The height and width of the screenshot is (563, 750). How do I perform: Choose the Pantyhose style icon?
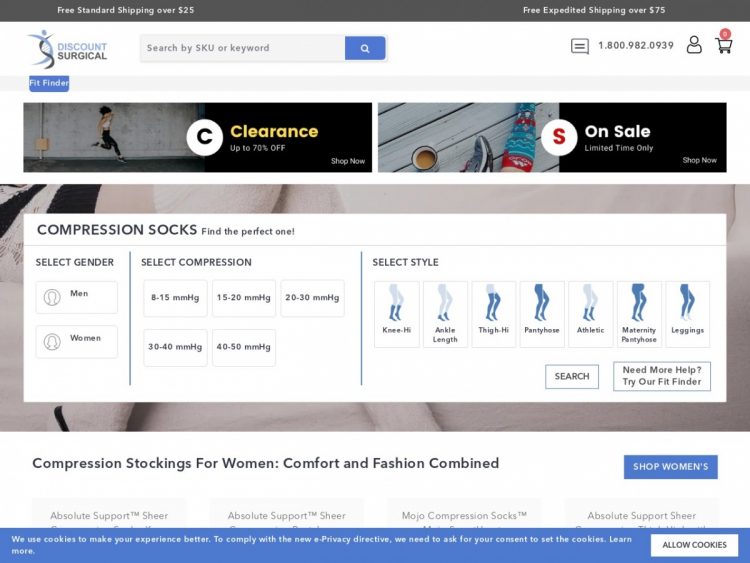pyautogui.click(x=542, y=313)
